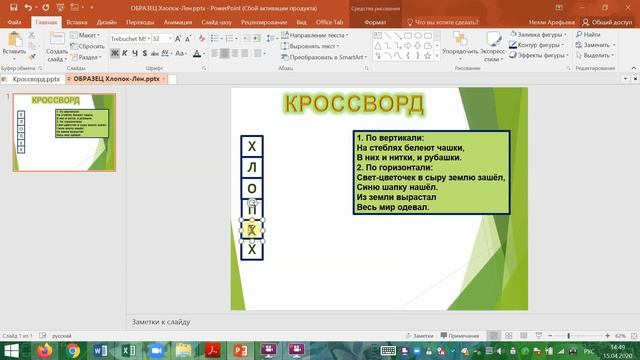This screenshot has width=640, height=360.
Task: Click Общий доступ share button
Action: point(607,22)
